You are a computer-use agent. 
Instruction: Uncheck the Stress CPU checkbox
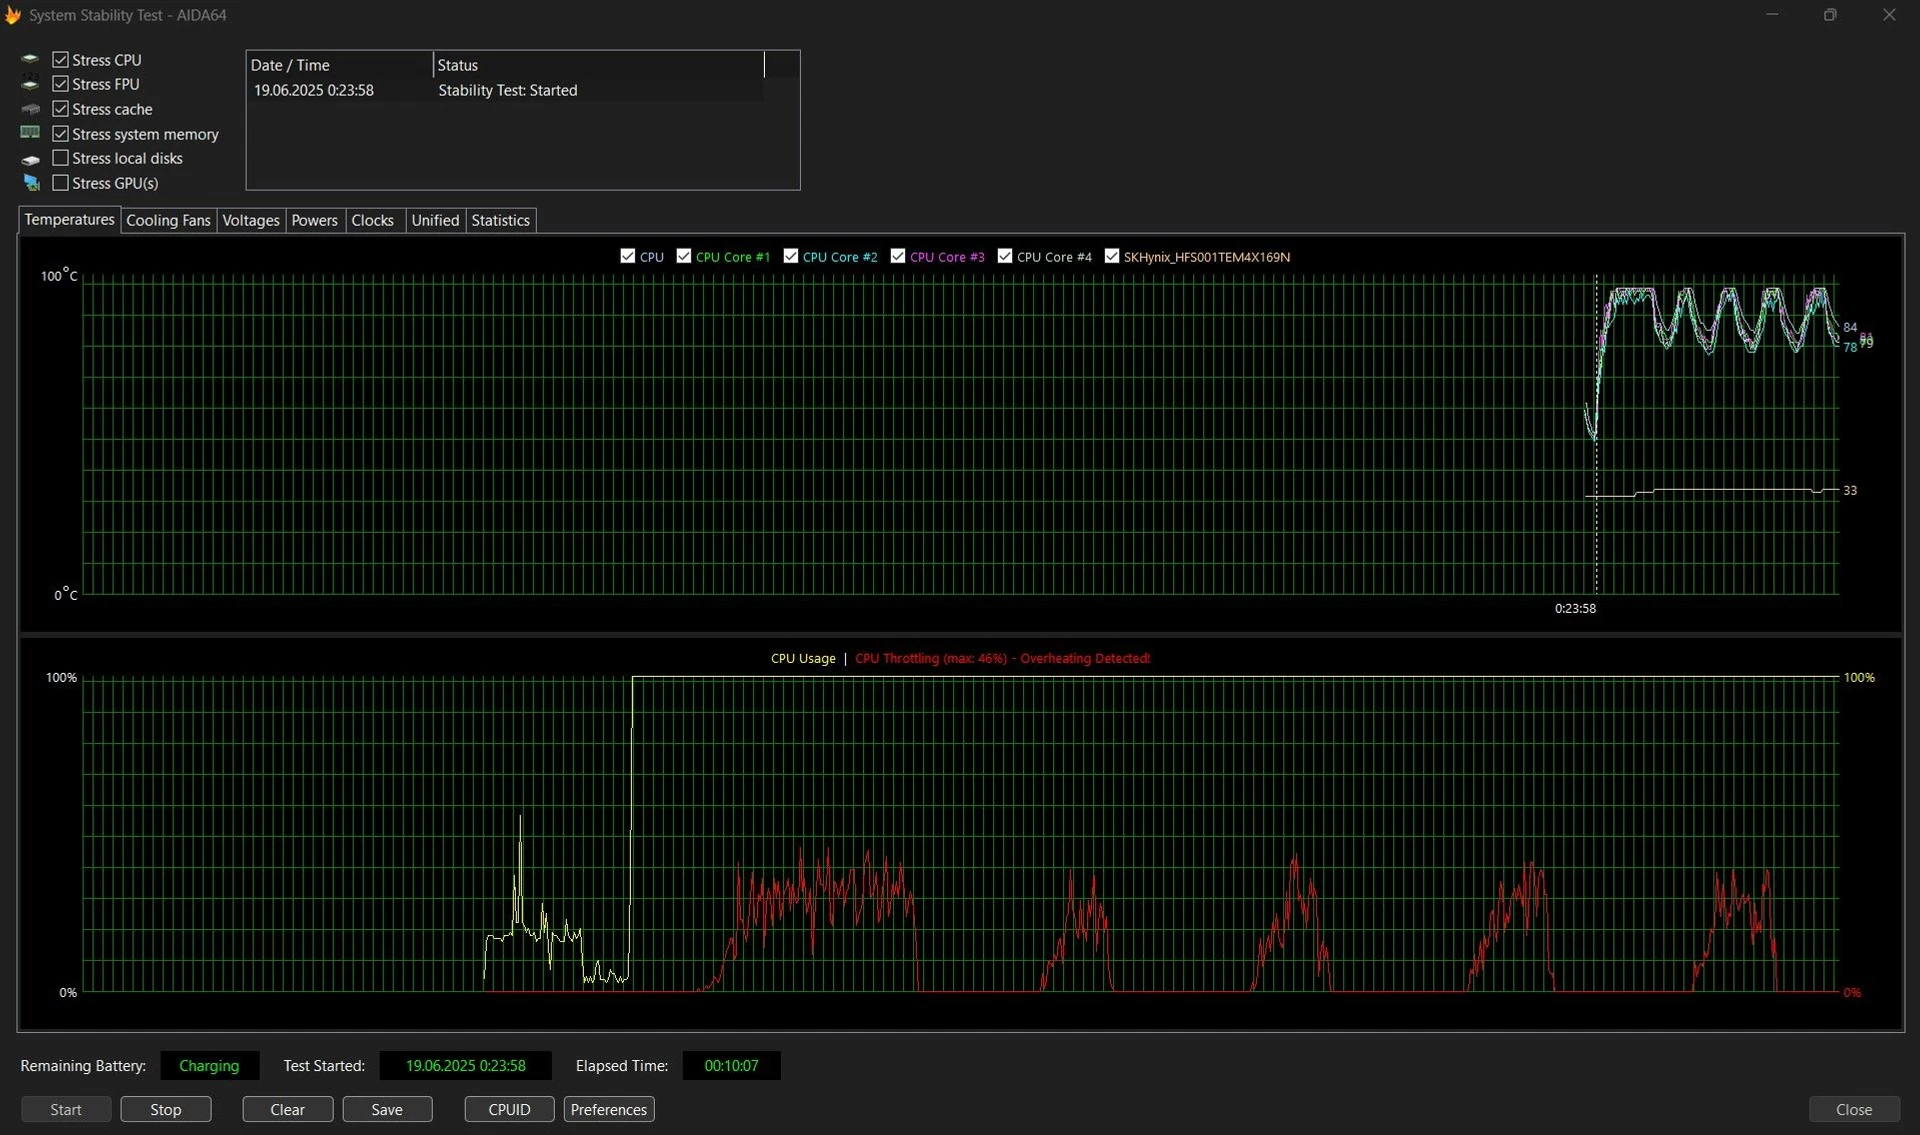tap(61, 60)
